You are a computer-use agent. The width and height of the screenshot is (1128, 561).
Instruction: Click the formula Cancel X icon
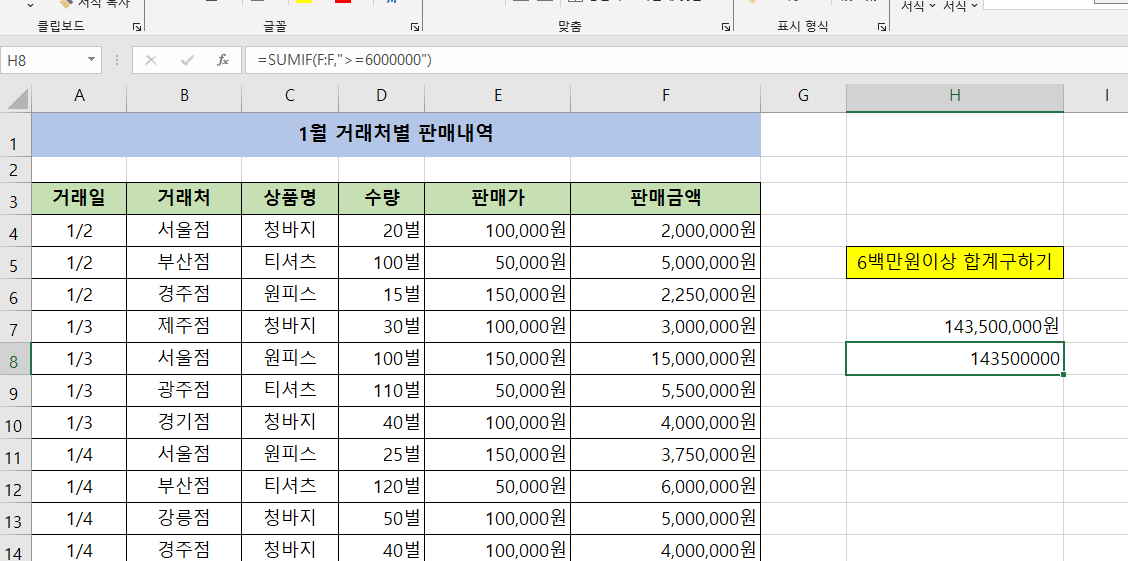(x=151, y=60)
